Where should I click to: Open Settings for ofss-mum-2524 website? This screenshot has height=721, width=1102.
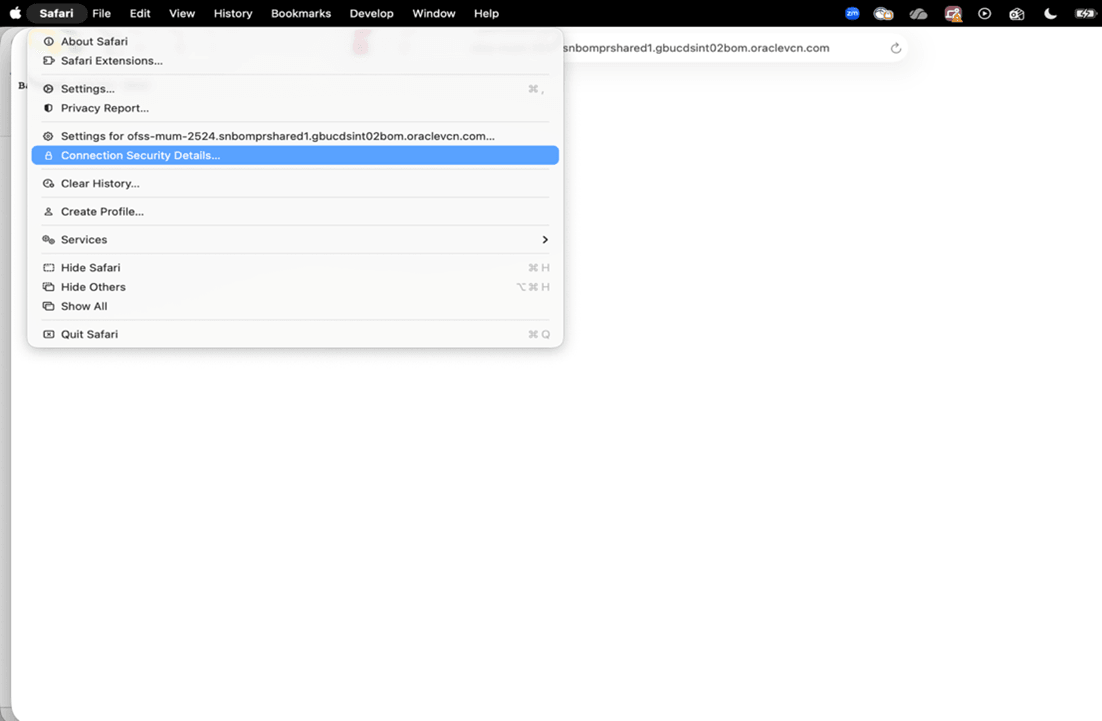[295, 136]
